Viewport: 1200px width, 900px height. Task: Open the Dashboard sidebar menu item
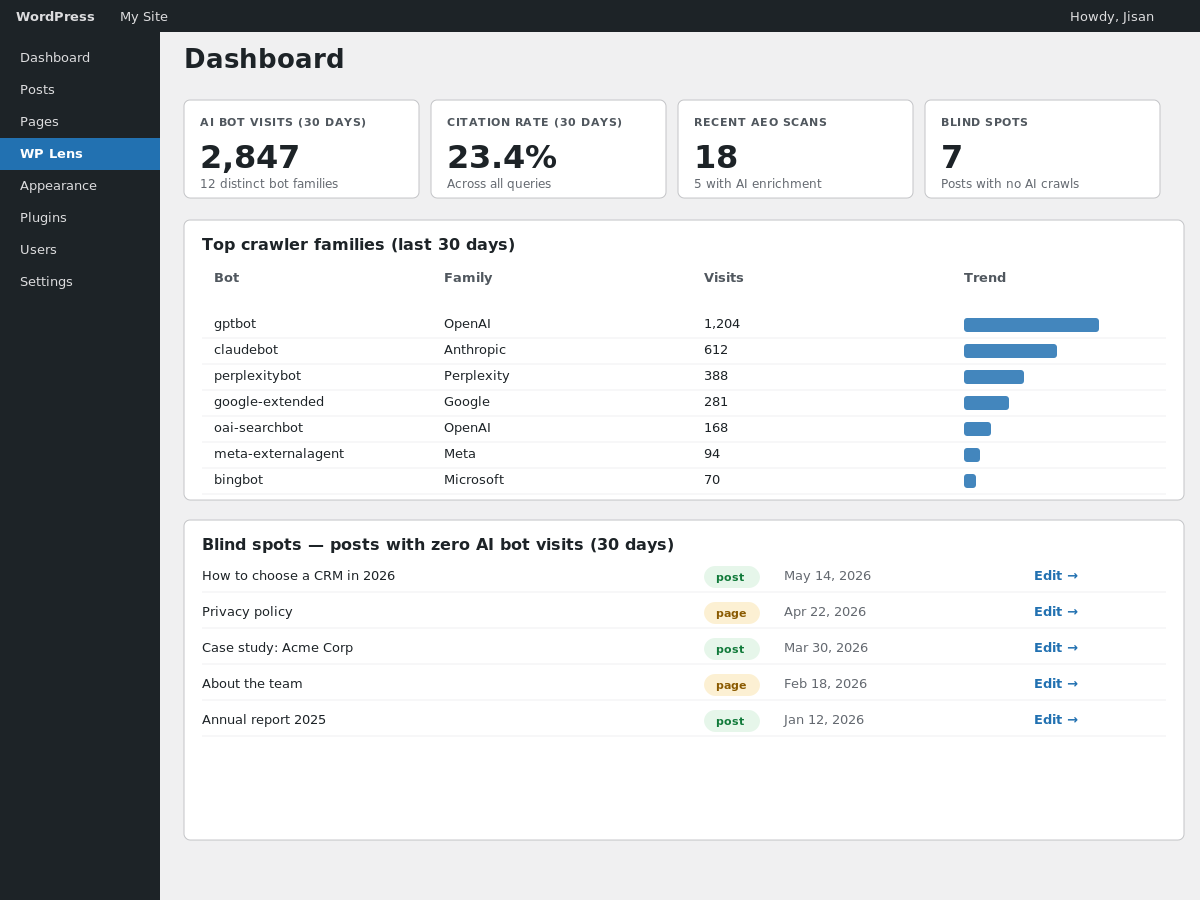tap(80, 58)
